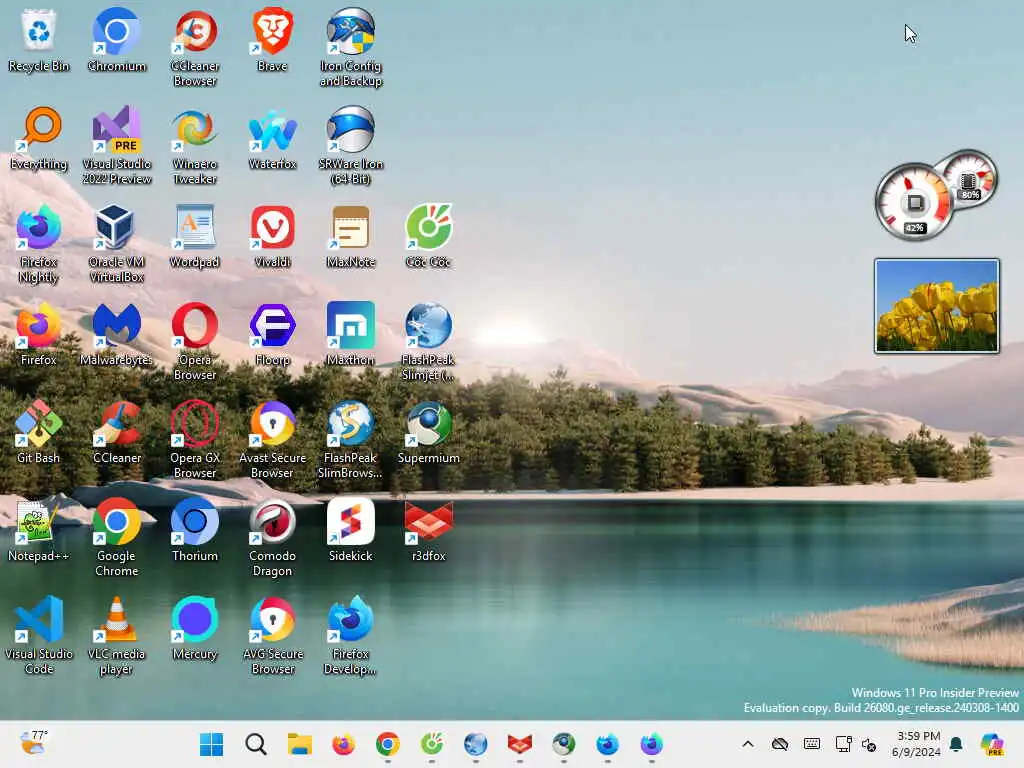The image size is (1024, 768).
Task: Click the Winaero Tweaker desktop icon
Action: click(x=195, y=146)
